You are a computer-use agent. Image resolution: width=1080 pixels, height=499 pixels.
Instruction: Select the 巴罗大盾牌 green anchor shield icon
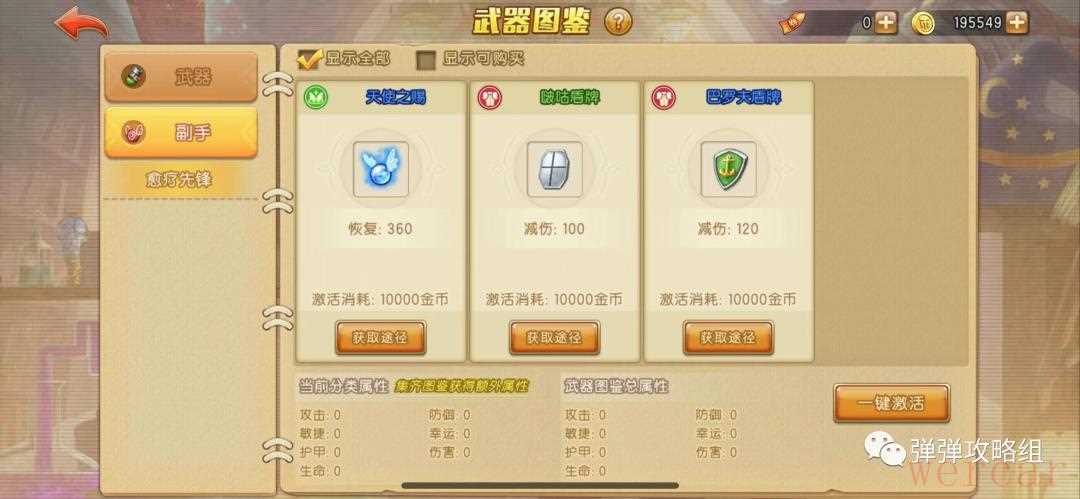[728, 169]
